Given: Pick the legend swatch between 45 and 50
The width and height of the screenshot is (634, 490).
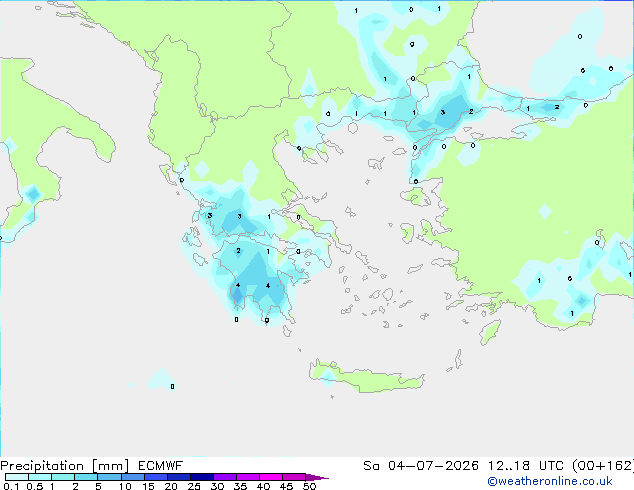Looking at the screenshot, I should [x=294, y=477].
